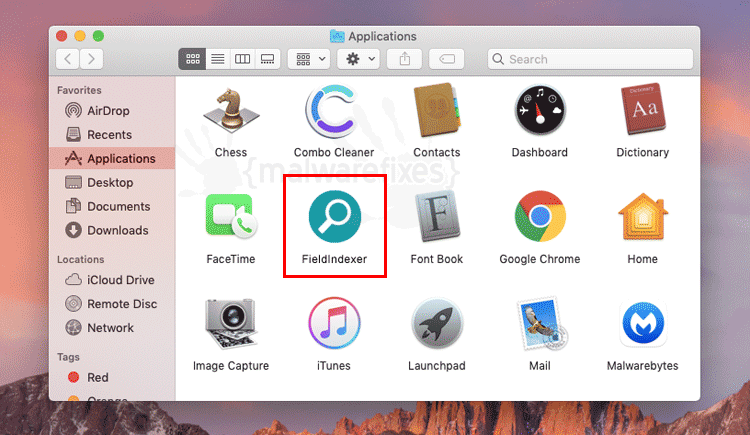Select the FaceTime app icon
Screen dimensions: 750x435
click(231, 216)
